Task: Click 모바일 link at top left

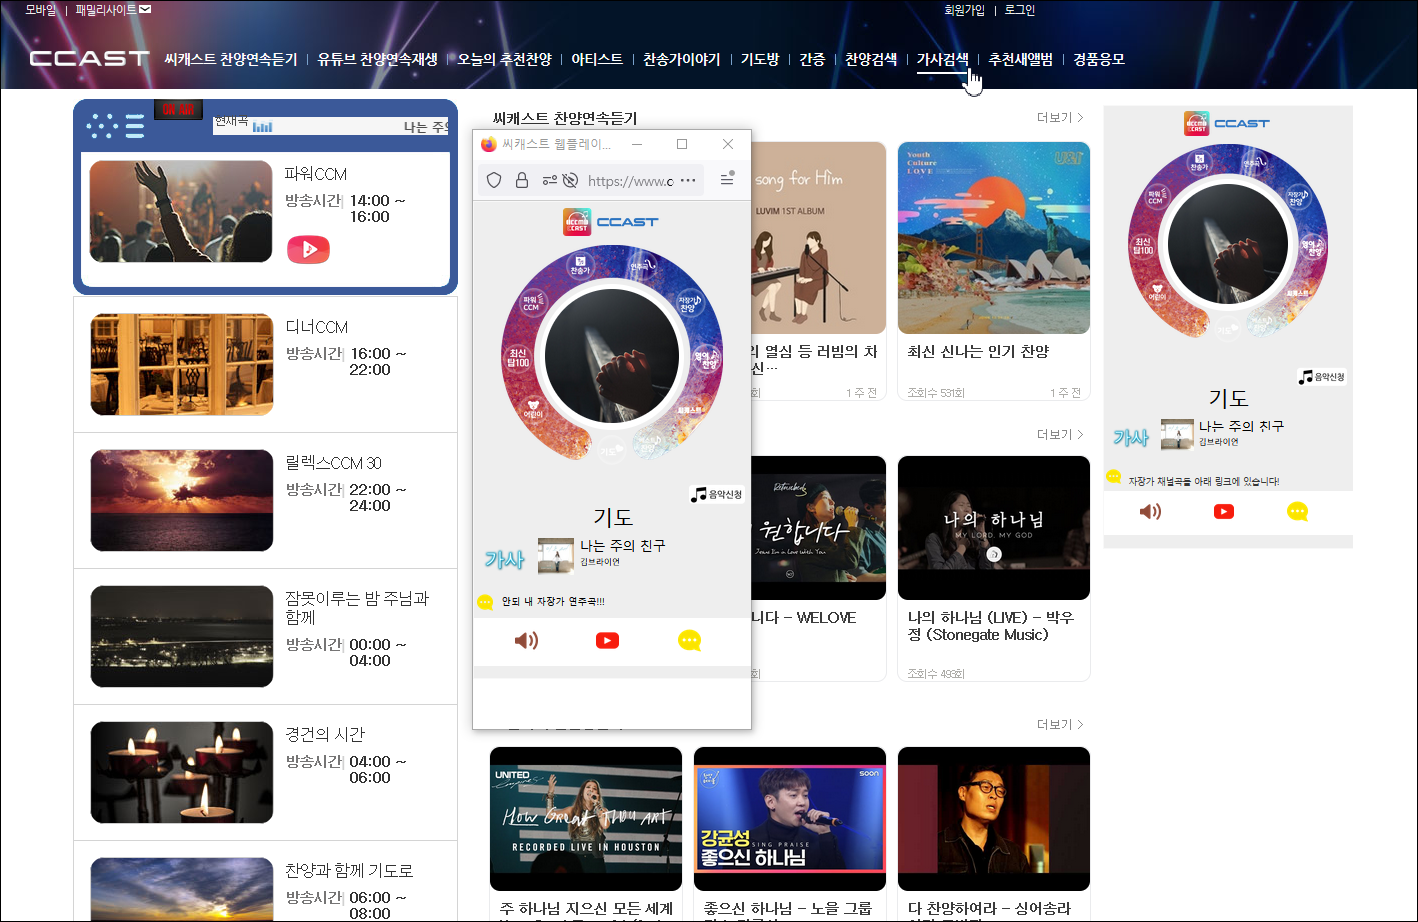Action: 41,10
